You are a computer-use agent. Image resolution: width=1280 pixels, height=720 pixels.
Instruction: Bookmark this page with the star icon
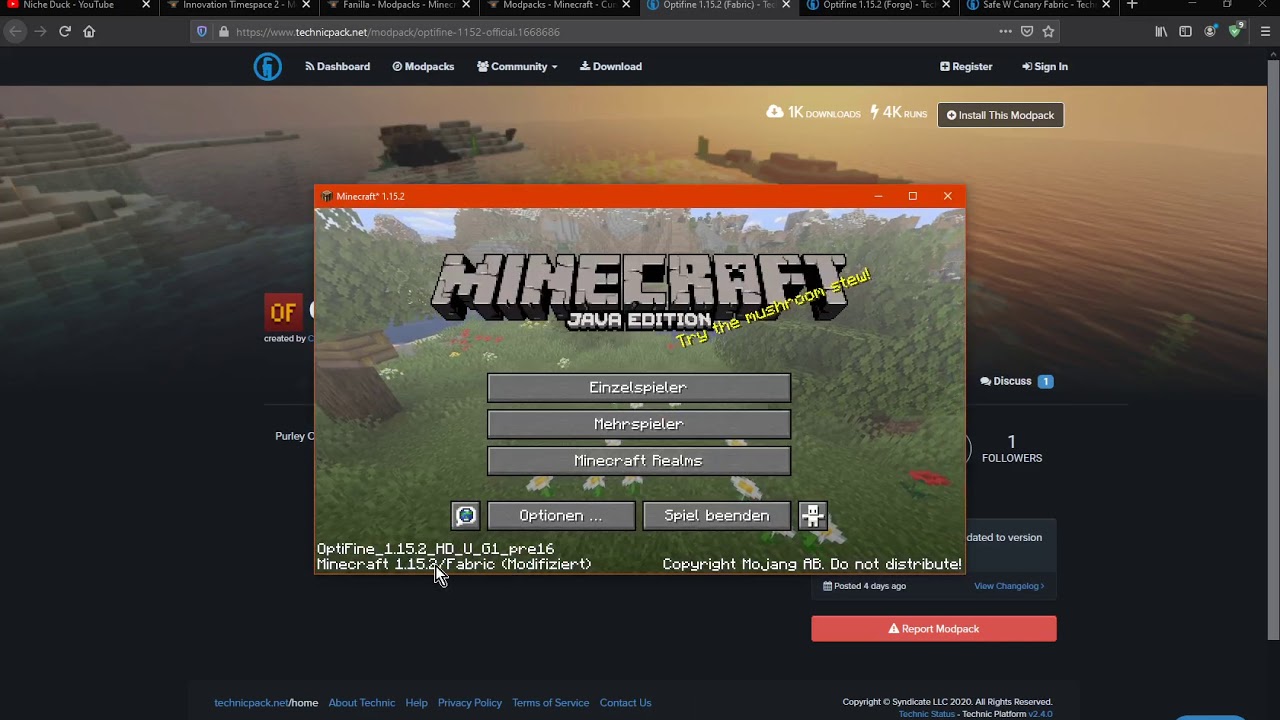point(1048,31)
